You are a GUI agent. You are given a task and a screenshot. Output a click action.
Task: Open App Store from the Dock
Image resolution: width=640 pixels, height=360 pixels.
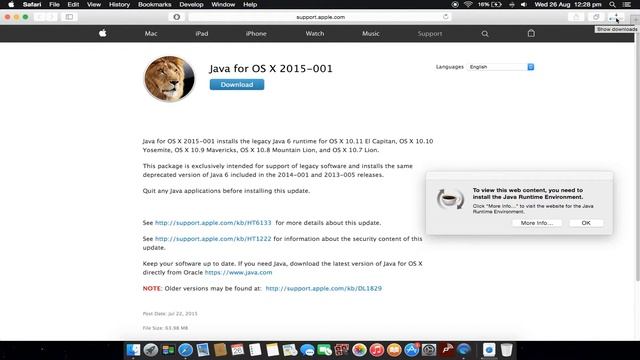[411, 350]
